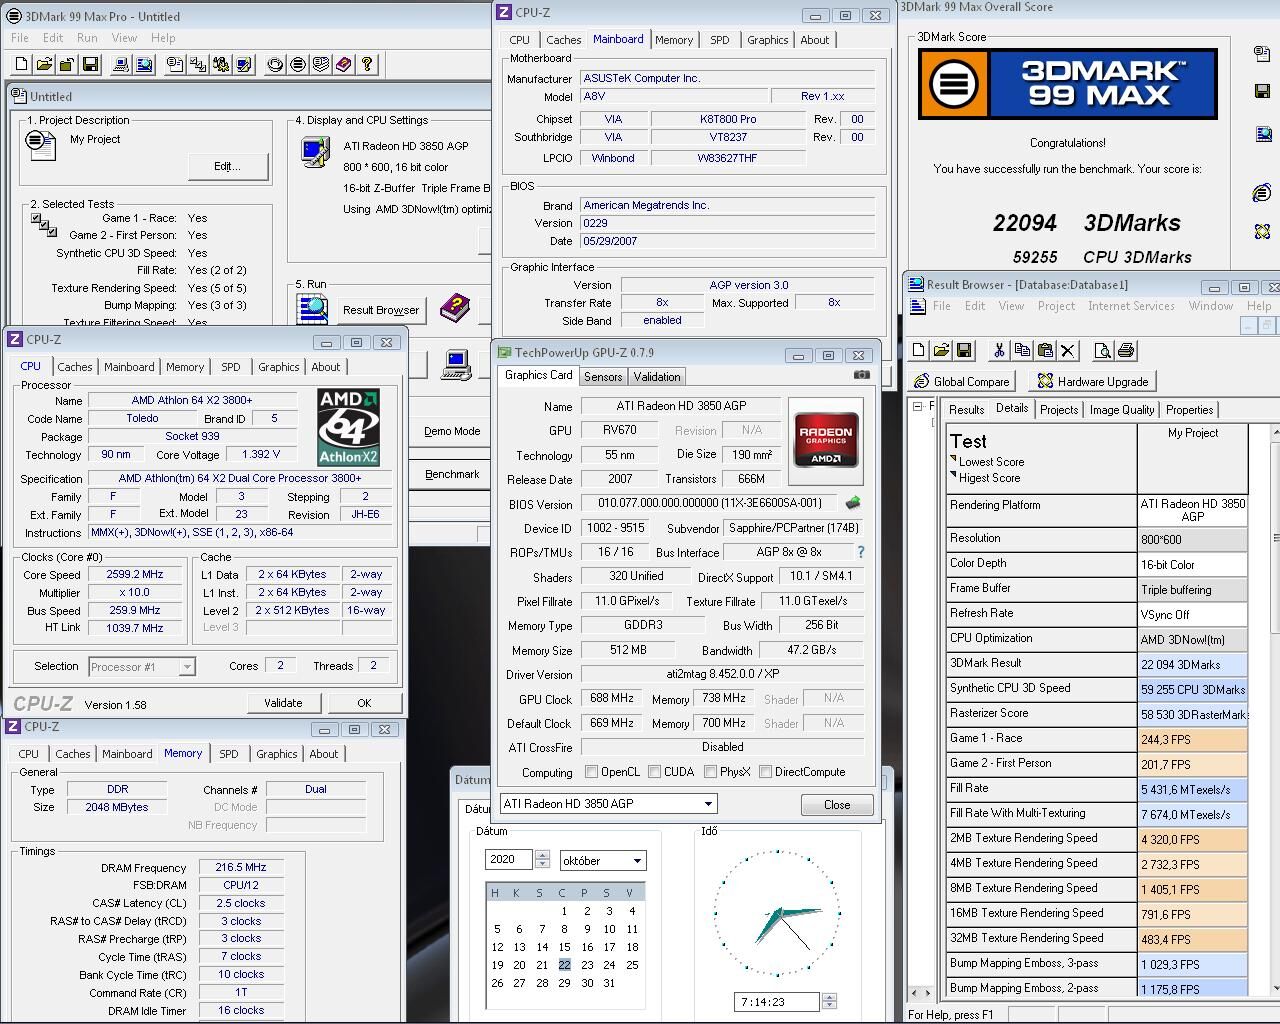The height and width of the screenshot is (1024, 1280).
Task: Click the Display and CPU Settings monitor icon
Action: pyautogui.click(x=315, y=152)
